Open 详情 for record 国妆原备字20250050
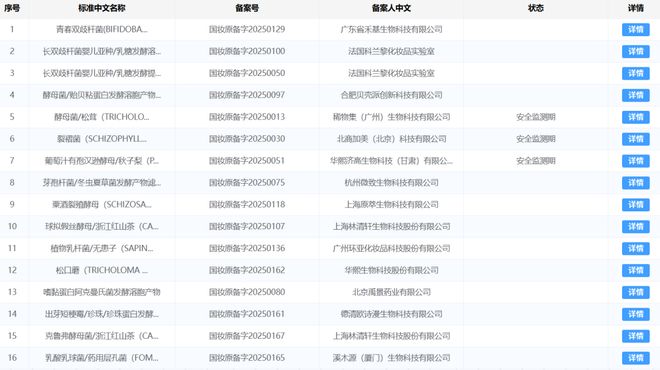660x370 pixels. click(635, 73)
